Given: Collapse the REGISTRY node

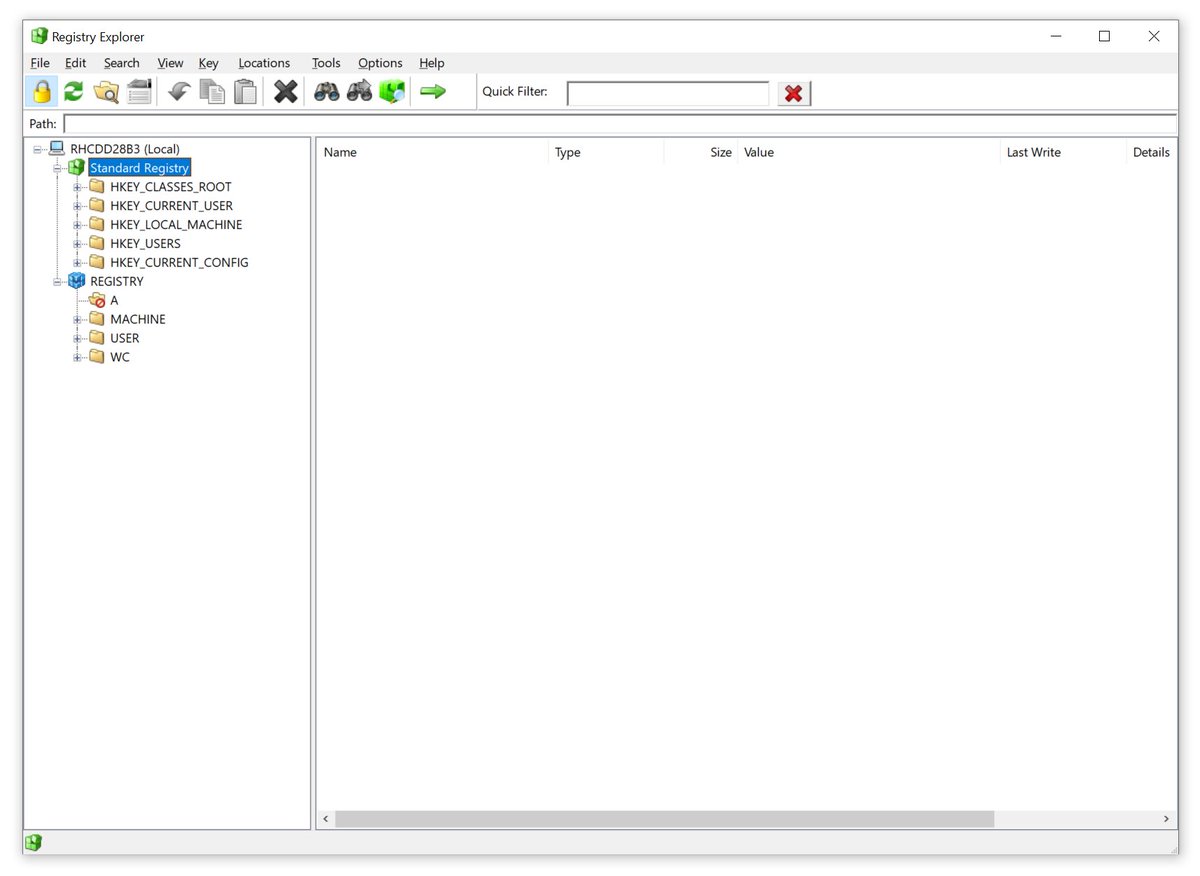Looking at the screenshot, I should 58,282.
